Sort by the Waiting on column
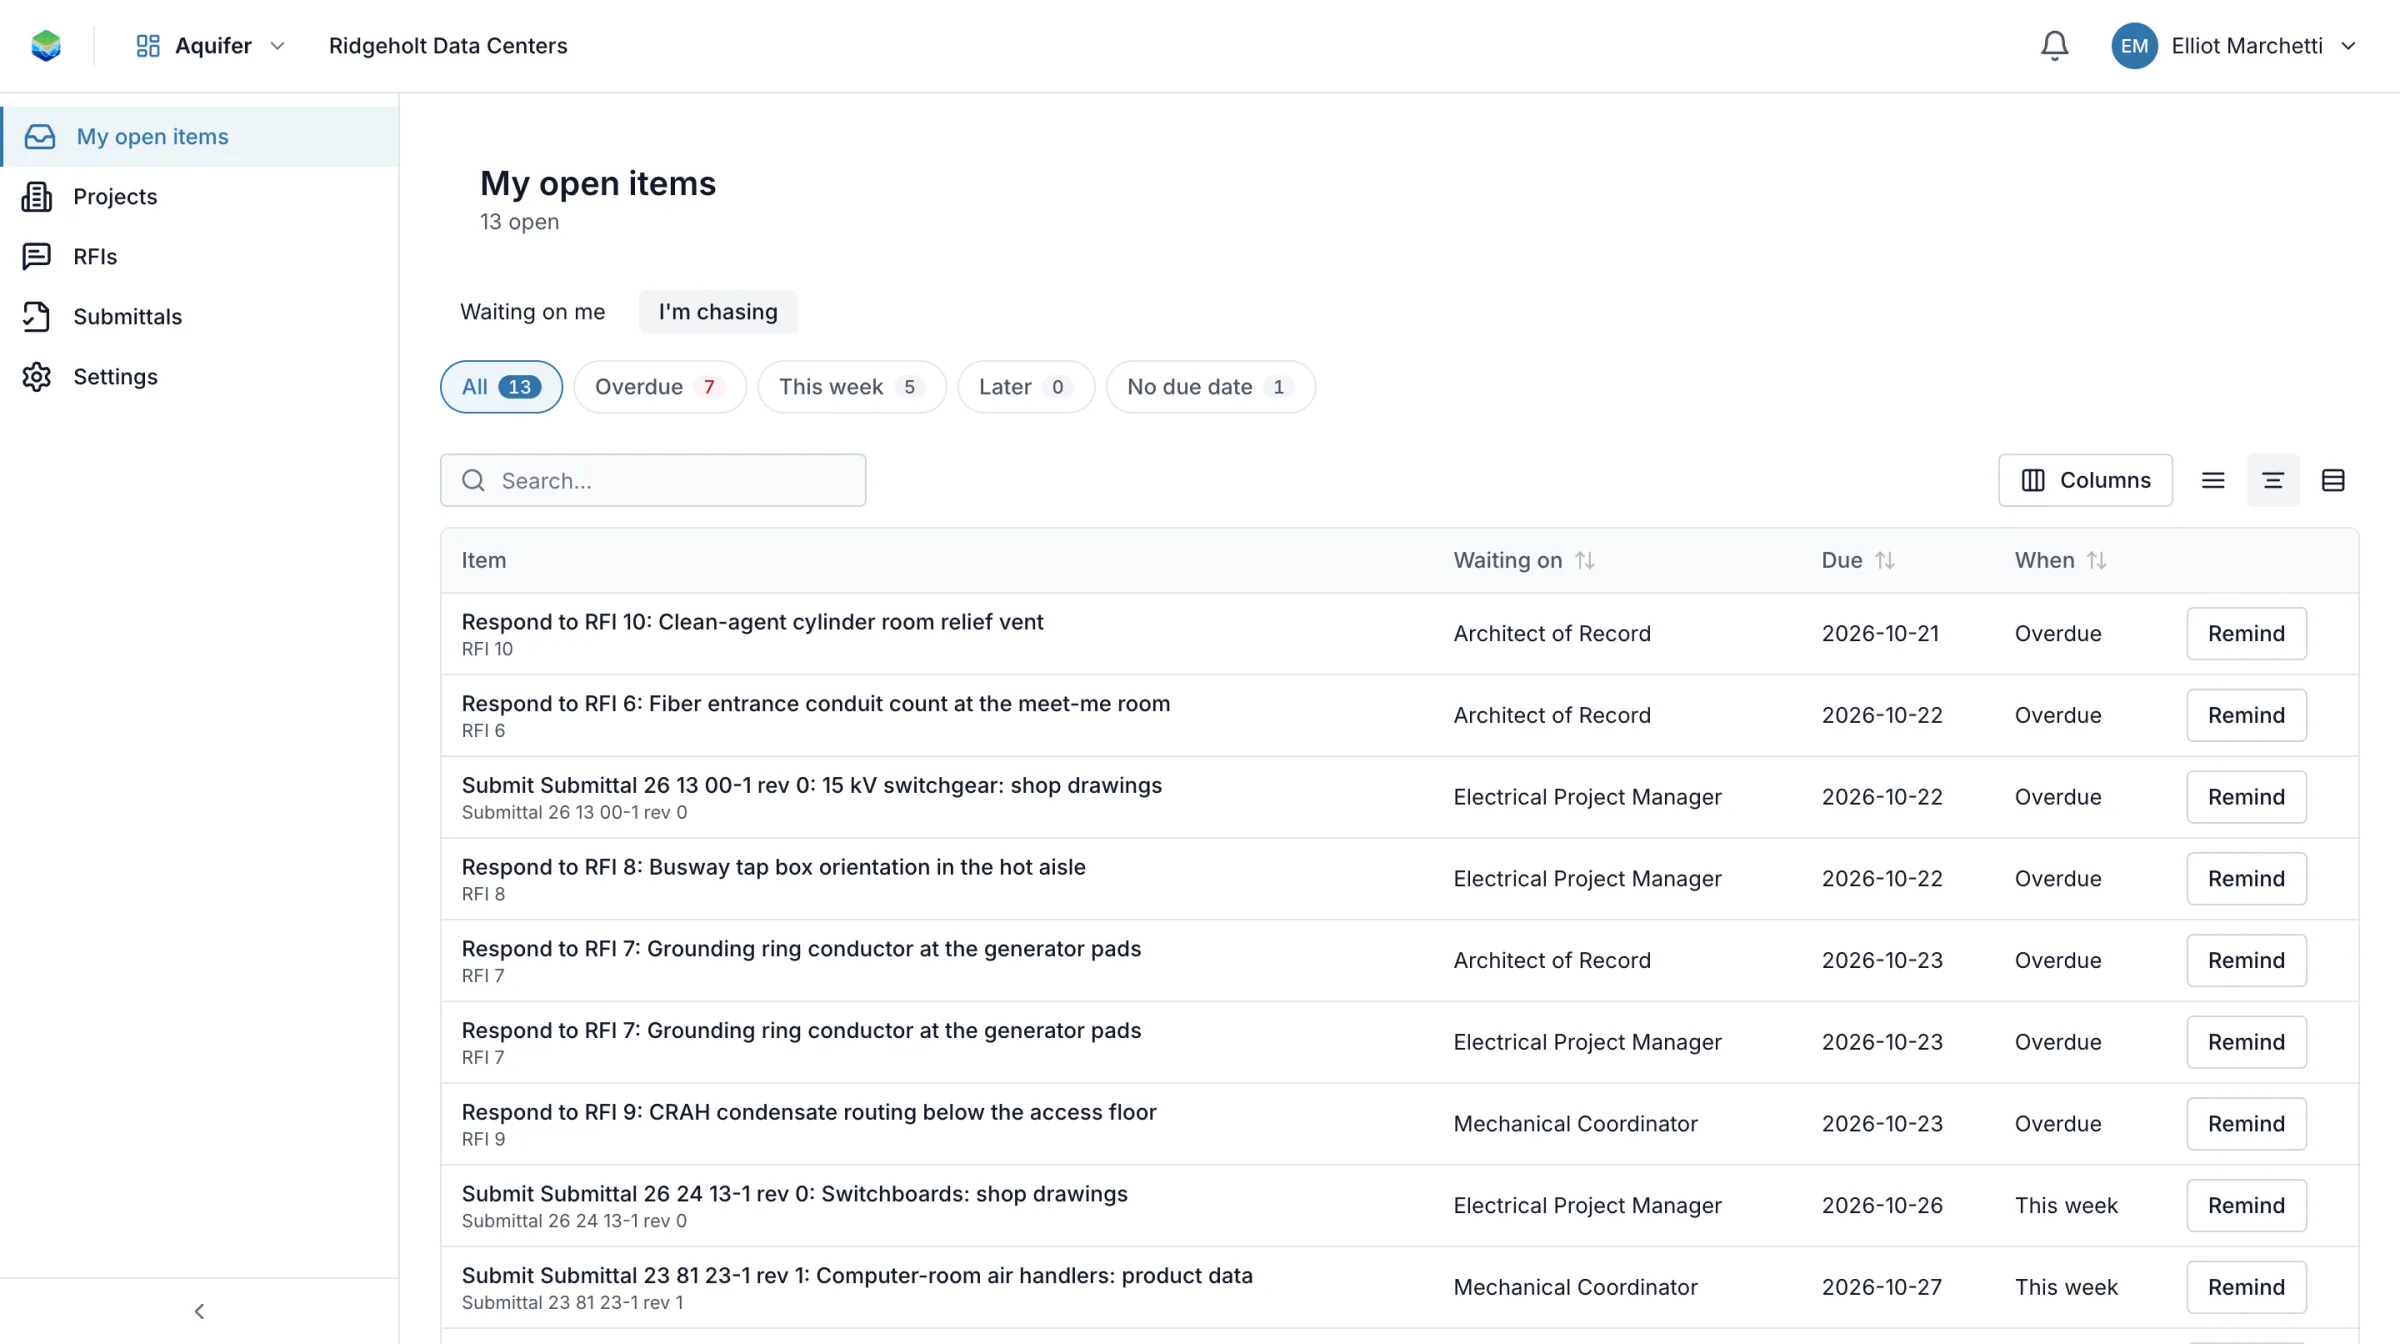Viewport: 2400px width, 1344px height. point(1524,560)
